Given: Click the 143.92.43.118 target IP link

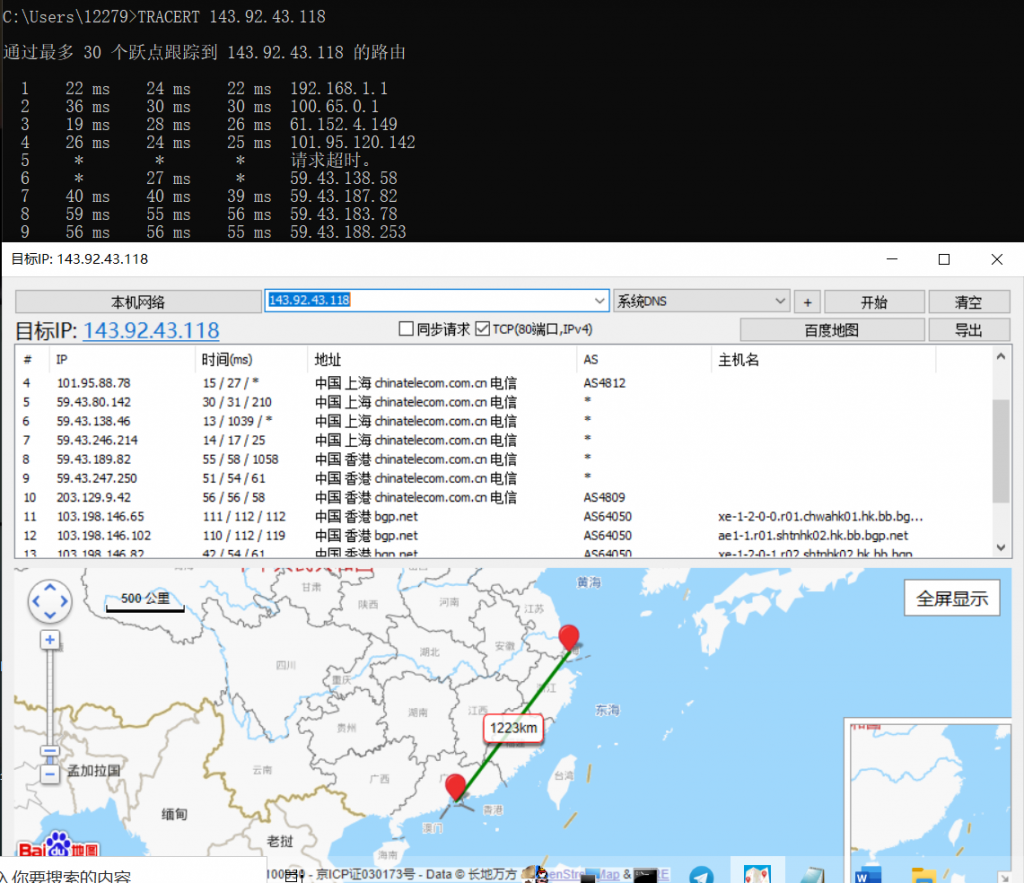Looking at the screenshot, I should pos(150,330).
